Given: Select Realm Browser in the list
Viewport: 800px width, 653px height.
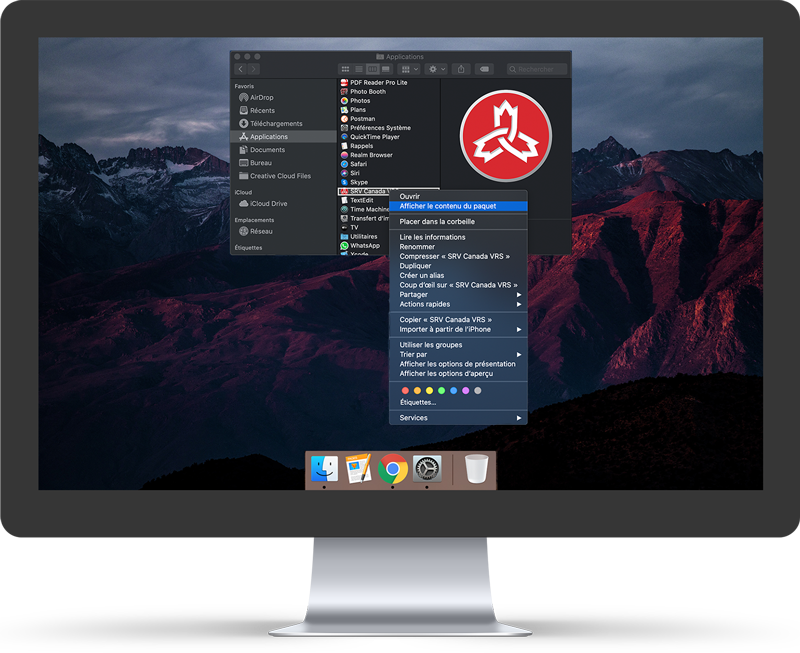Looking at the screenshot, I should pos(389,155).
